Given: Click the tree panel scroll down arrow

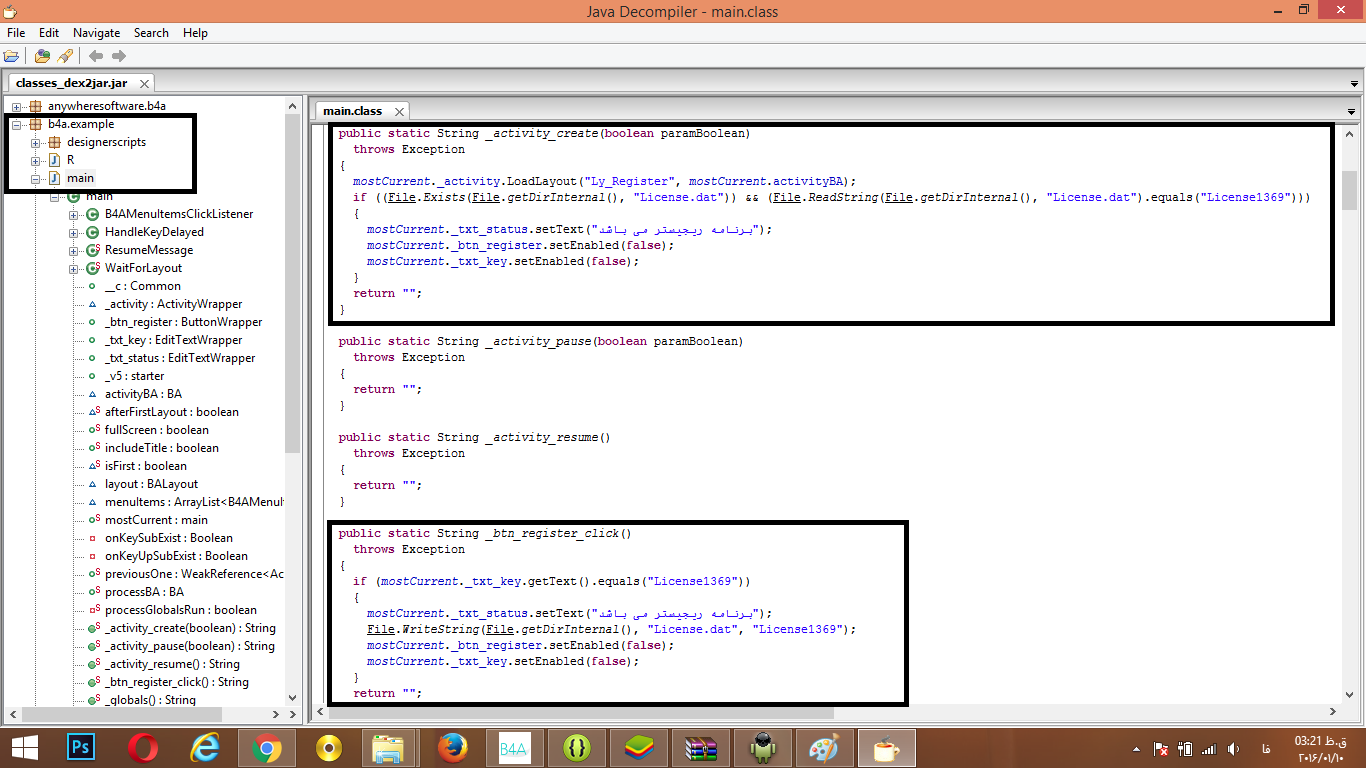Looking at the screenshot, I should point(293,697).
